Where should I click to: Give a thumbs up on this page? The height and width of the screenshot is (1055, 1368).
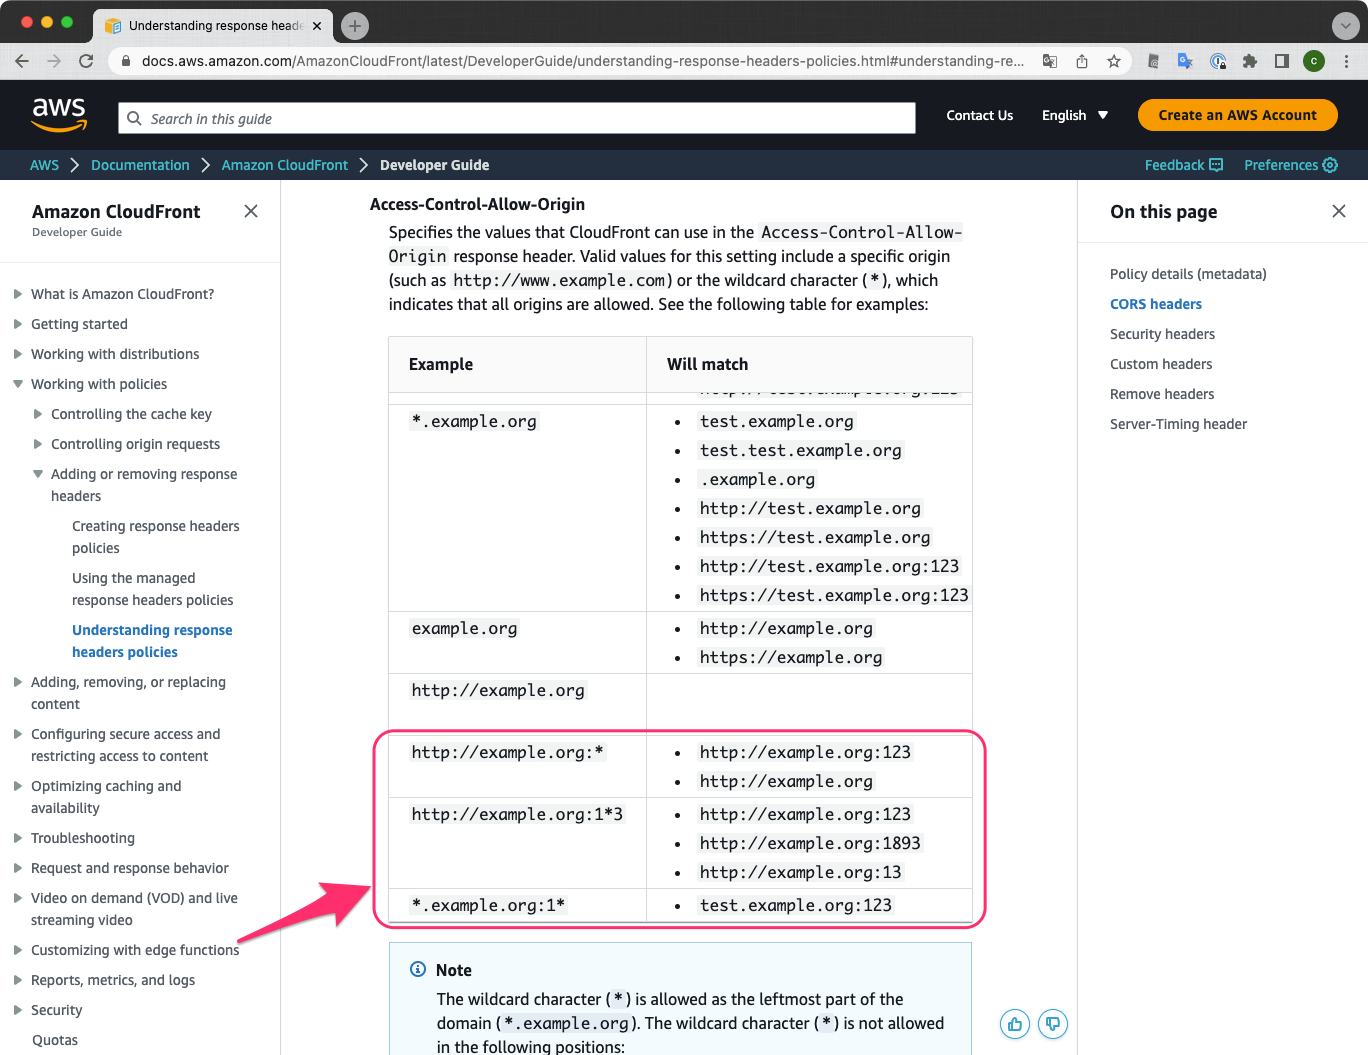pyautogui.click(x=1014, y=1024)
